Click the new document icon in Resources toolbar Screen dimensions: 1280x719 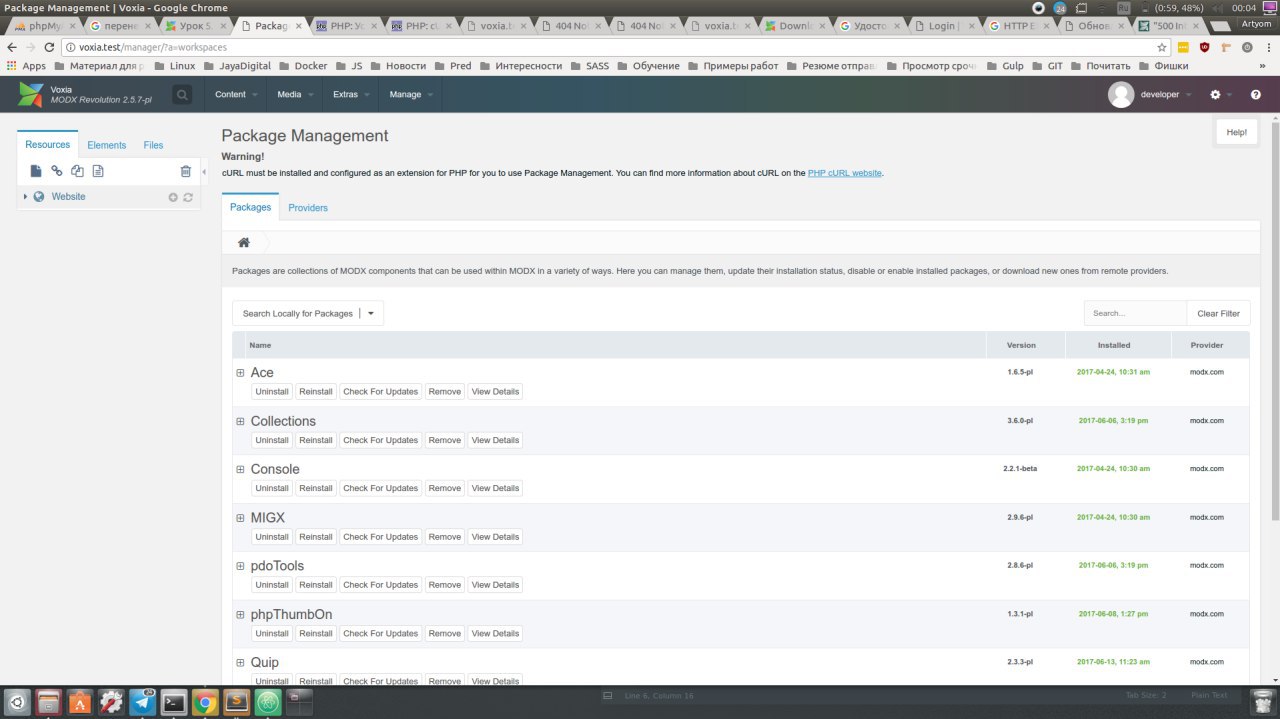[36, 171]
